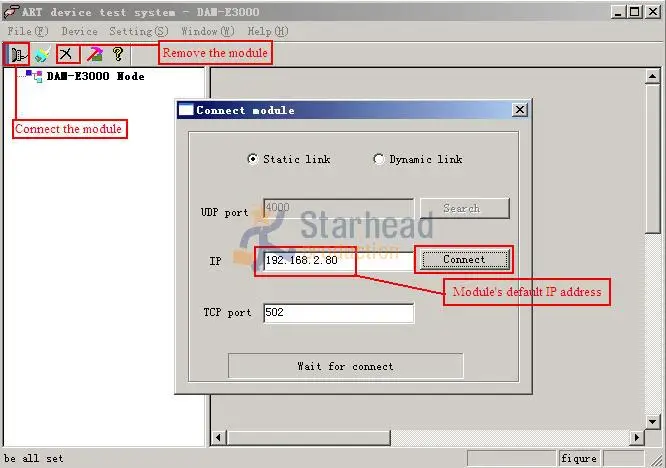The height and width of the screenshot is (468, 666).
Task: Click the vertical scrollbar down arrow
Action: click(x=652, y=422)
